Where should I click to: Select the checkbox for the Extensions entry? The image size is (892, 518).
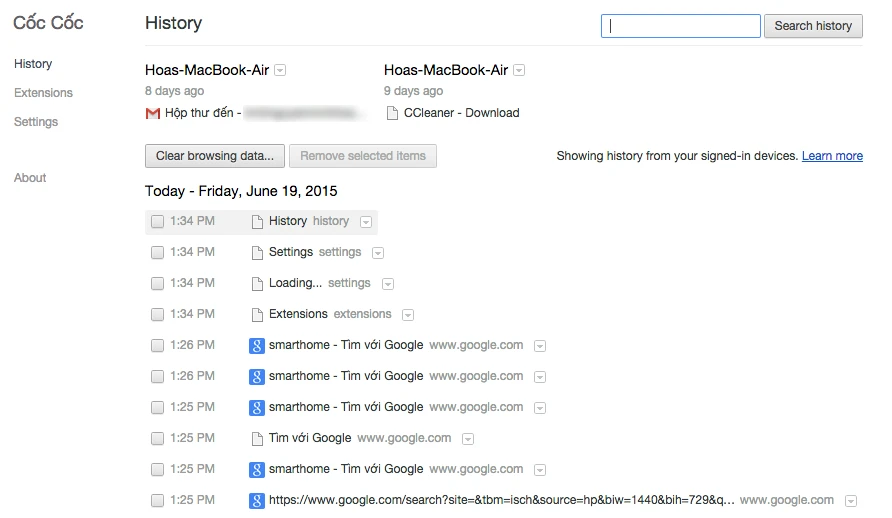(x=157, y=315)
